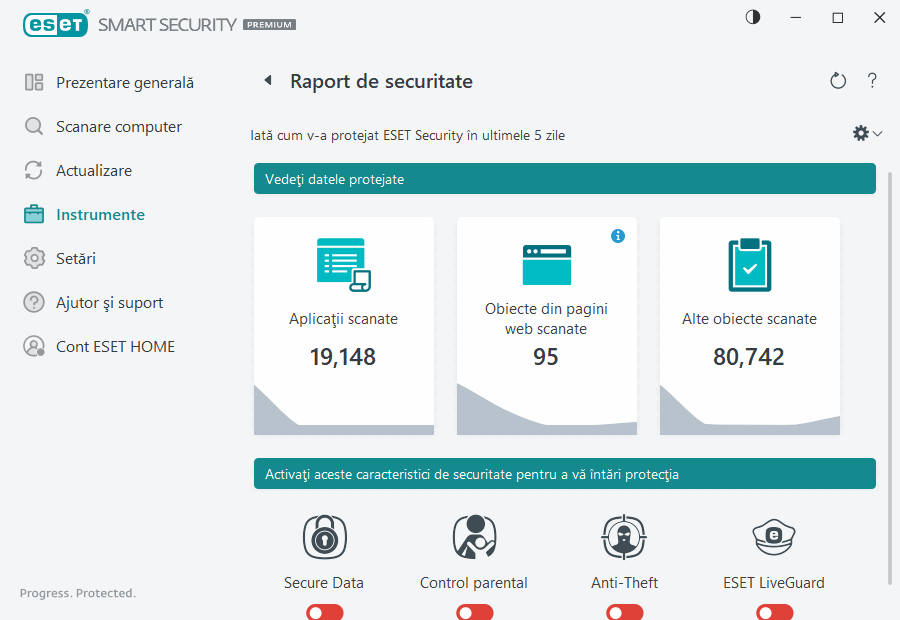Screen dimensions: 900x620
Task: Open Scanare computer from the sidebar
Action: (120, 126)
